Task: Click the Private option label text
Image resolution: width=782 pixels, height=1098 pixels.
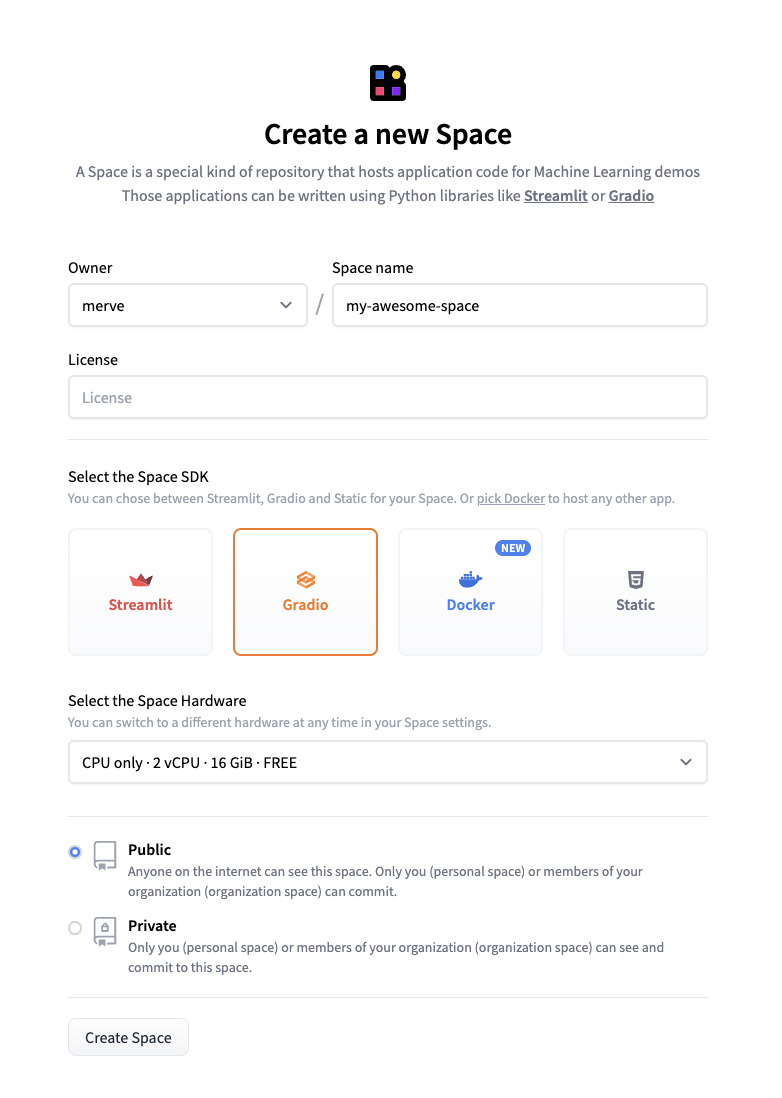Action: [152, 926]
